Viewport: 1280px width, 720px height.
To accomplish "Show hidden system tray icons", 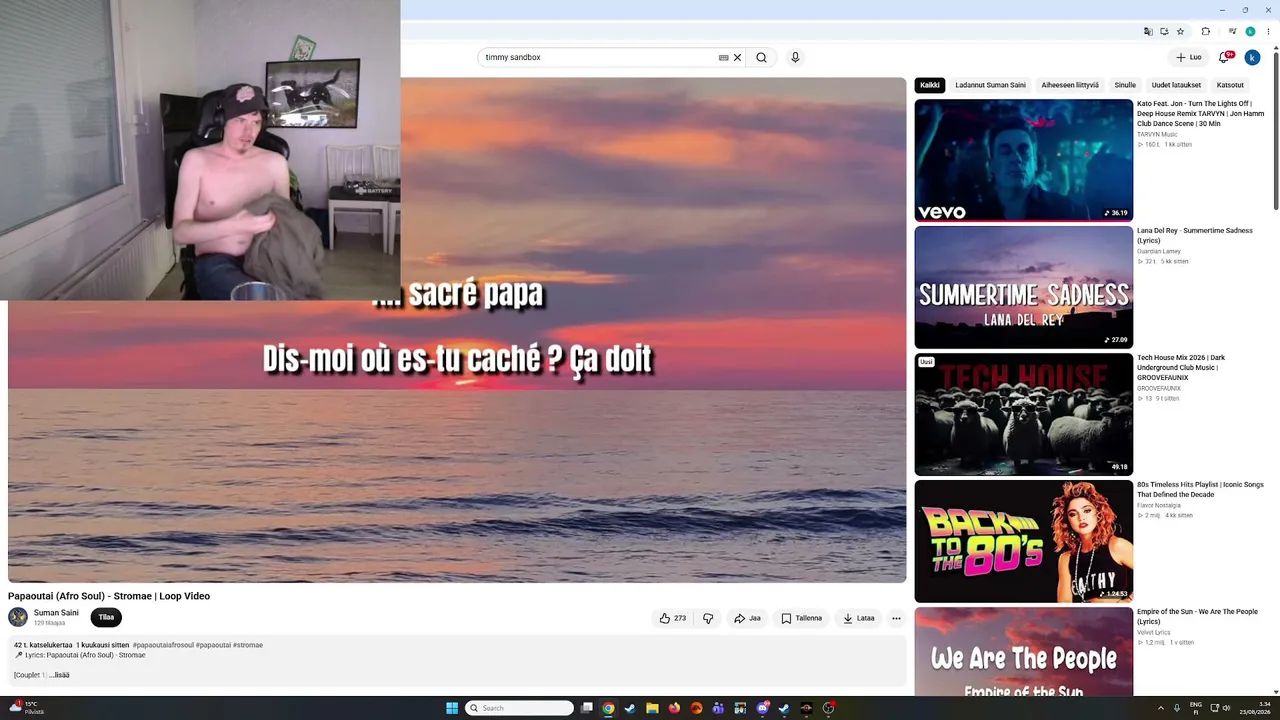I will click(1160, 708).
